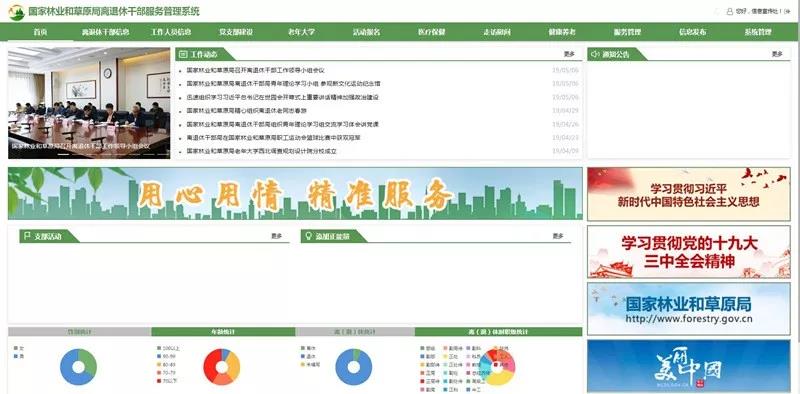The image size is (800, 394).
Task: Click the user profile icon at top right
Action: 730,11
